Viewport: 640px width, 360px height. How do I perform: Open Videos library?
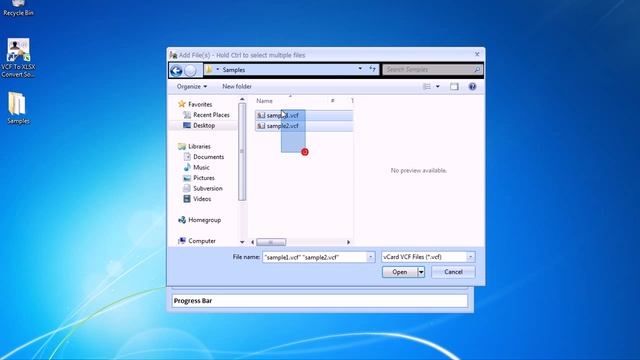pos(197,199)
